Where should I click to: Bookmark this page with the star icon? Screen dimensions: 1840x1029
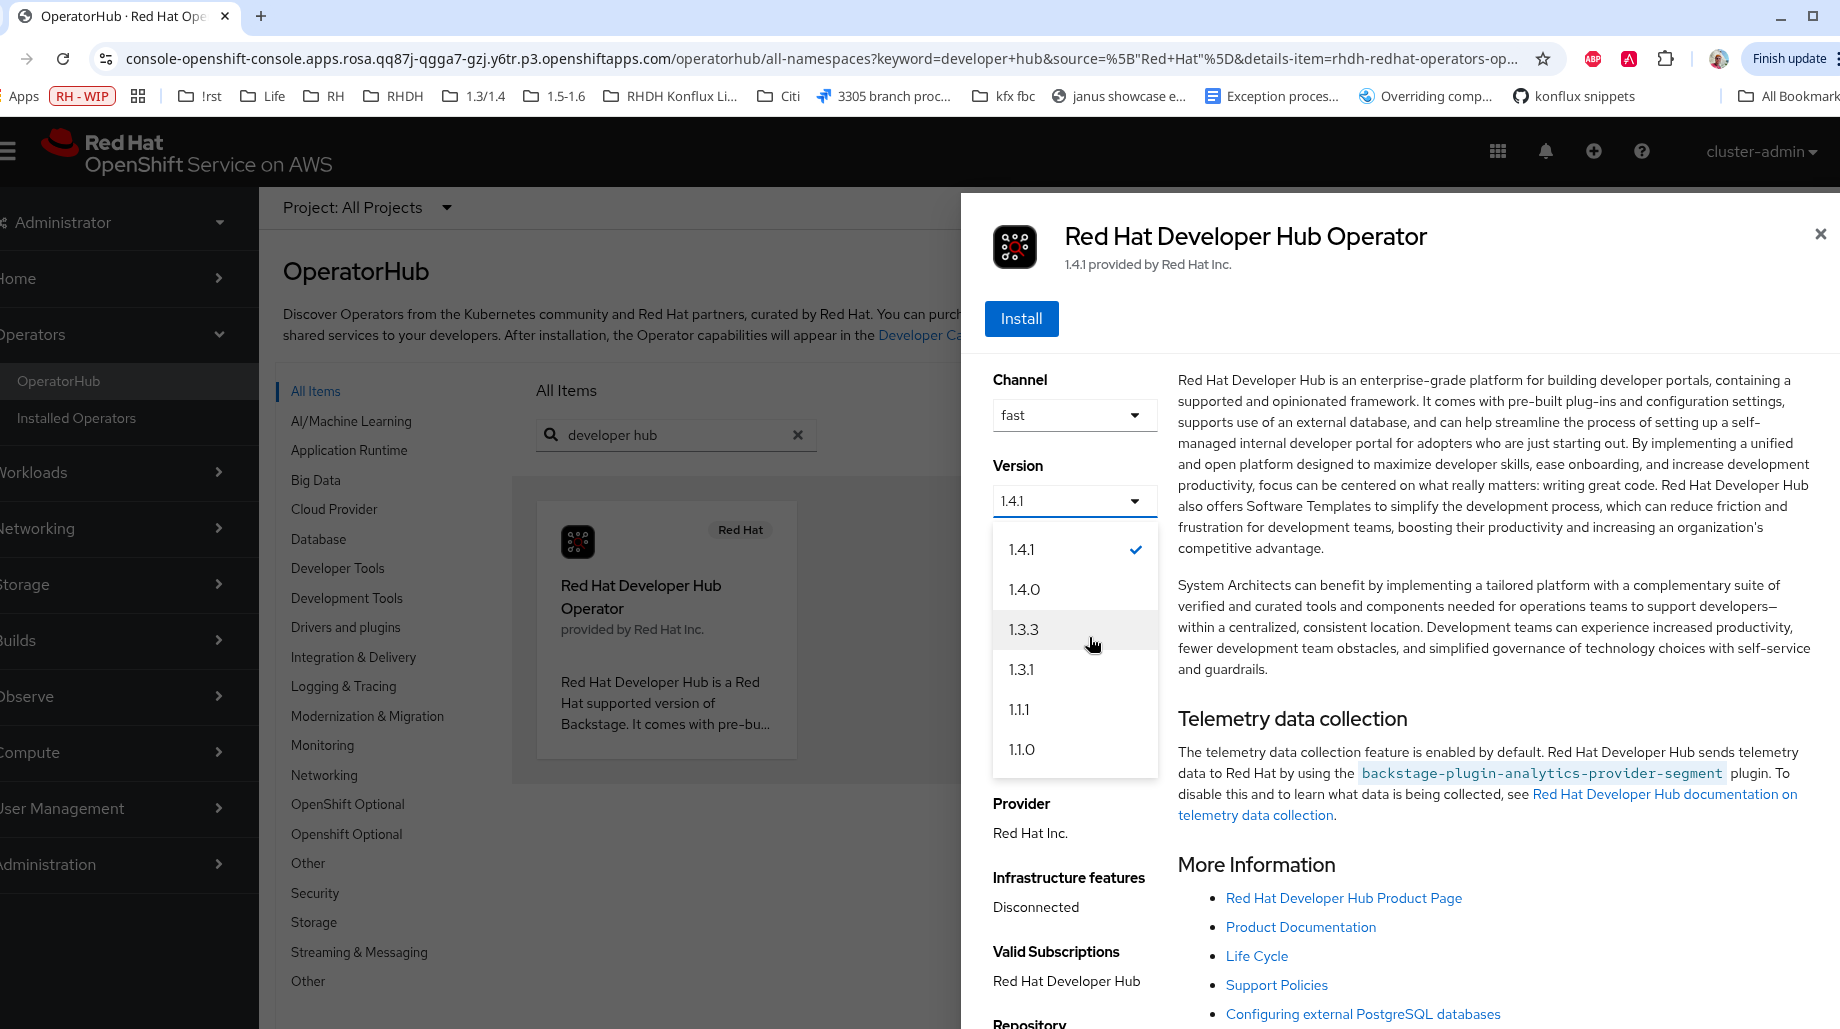[x=1543, y=59]
